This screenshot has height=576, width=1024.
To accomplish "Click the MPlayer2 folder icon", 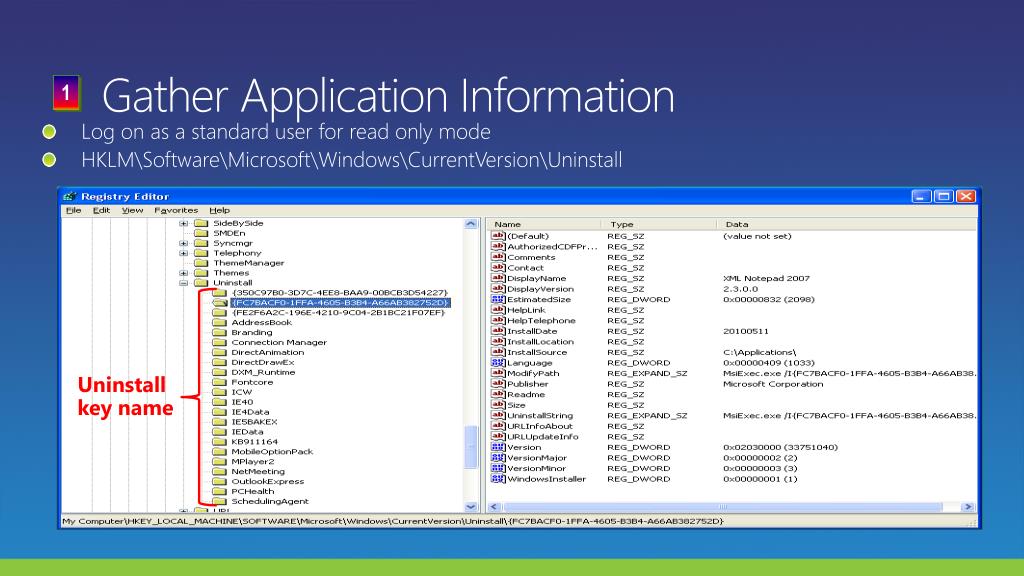I will 219,462.
